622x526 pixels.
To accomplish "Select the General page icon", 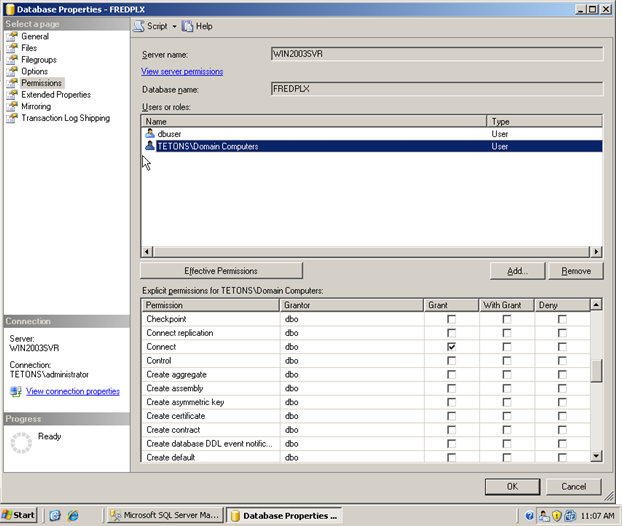I will (12, 36).
